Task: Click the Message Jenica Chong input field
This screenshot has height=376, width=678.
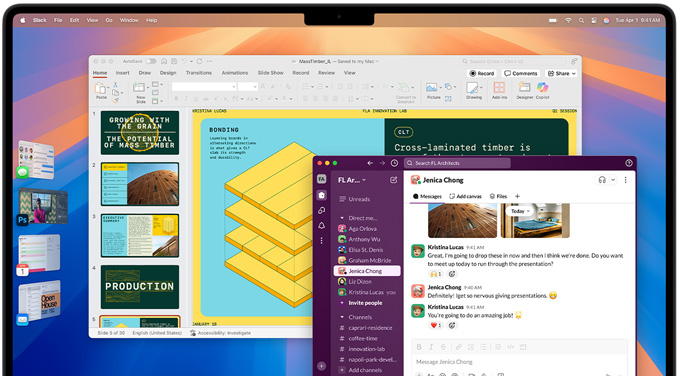Action: (x=519, y=362)
